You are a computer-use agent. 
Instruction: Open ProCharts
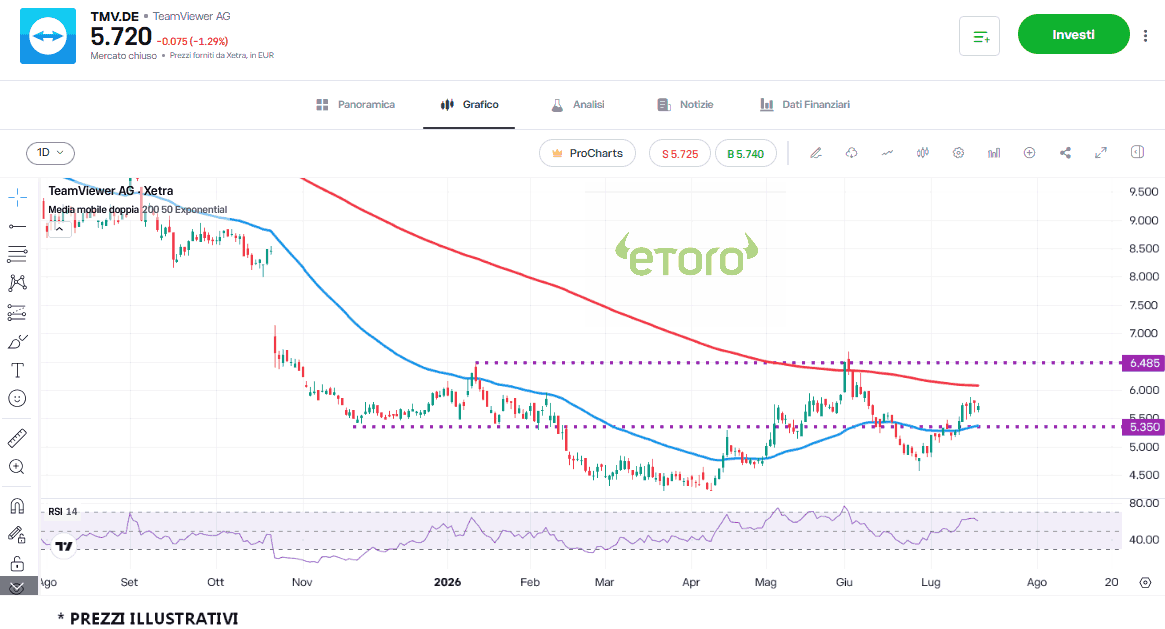click(587, 153)
